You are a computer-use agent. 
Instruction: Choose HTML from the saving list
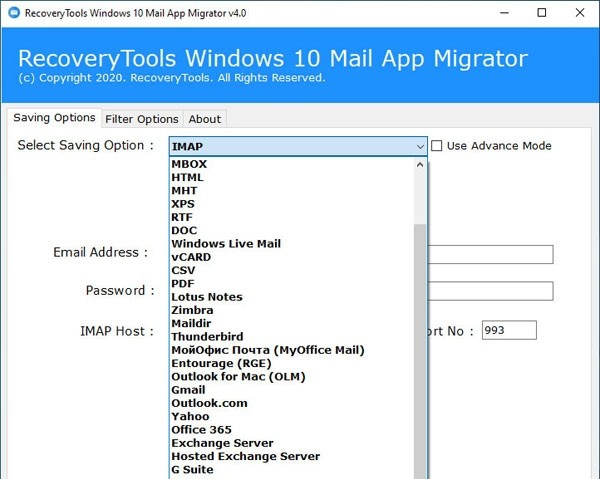click(x=187, y=178)
